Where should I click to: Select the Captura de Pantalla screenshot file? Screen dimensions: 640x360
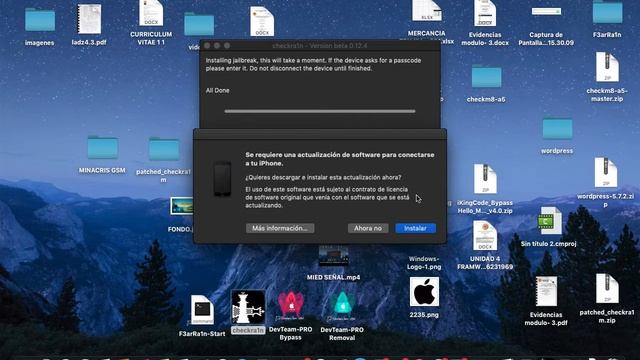tap(546, 11)
